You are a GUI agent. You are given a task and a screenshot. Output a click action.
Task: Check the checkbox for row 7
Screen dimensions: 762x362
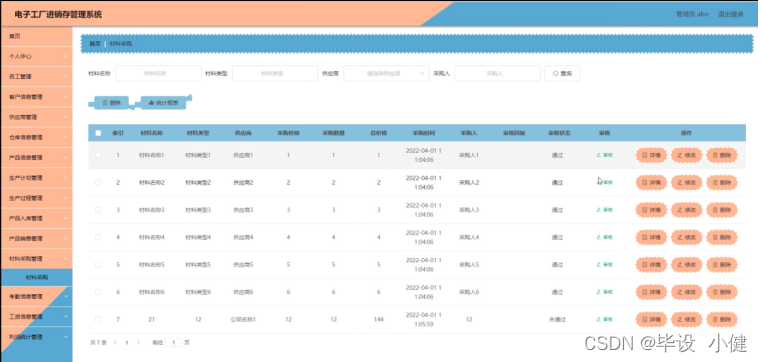pos(98,320)
